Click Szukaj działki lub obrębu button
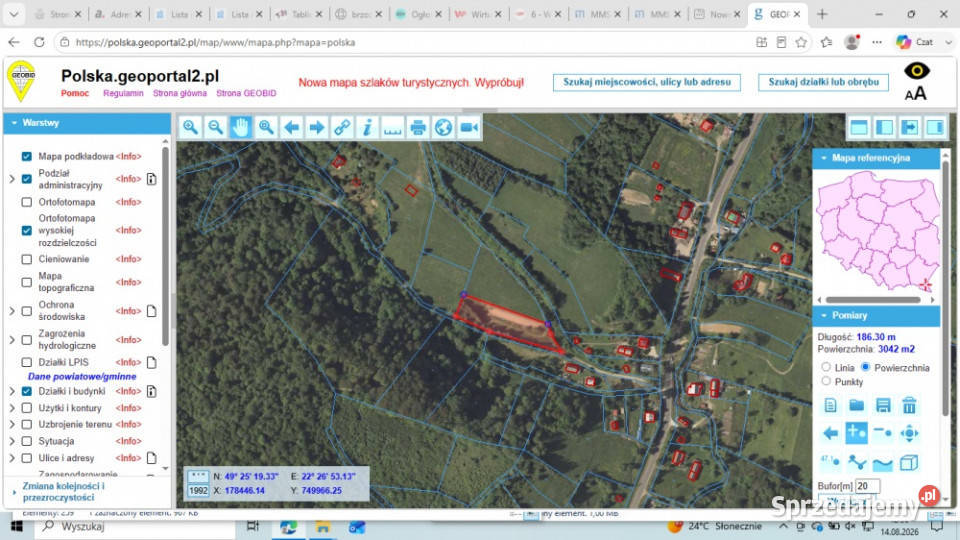The width and height of the screenshot is (960, 540). (823, 82)
